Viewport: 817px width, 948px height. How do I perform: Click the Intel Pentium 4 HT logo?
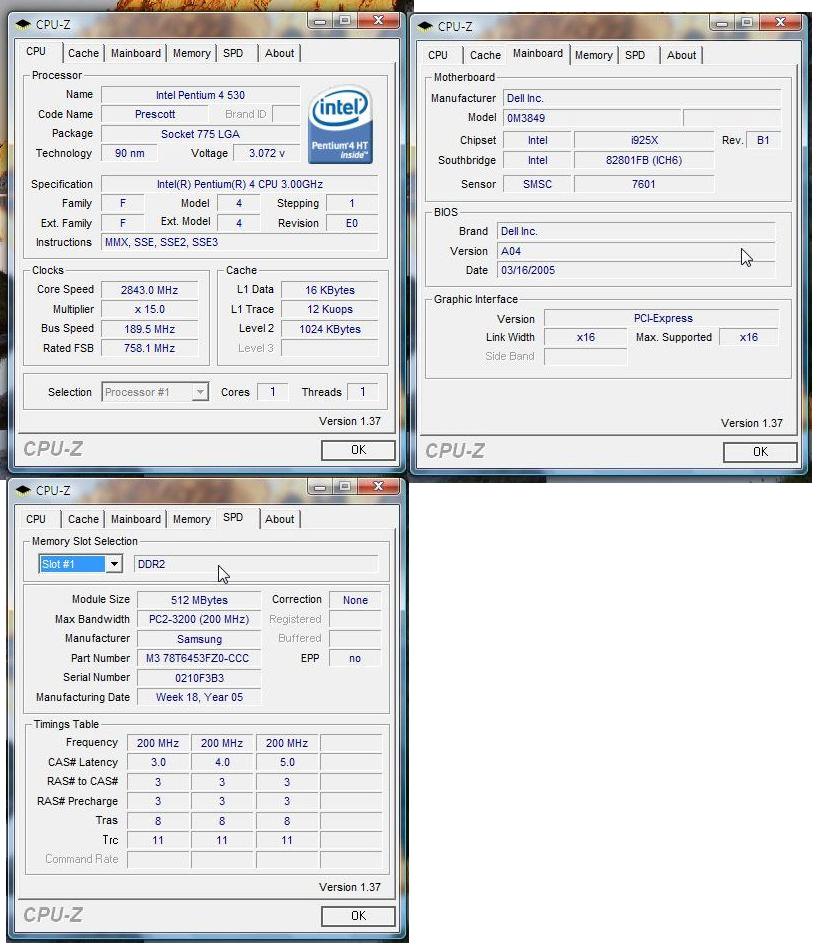pyautogui.click(x=340, y=125)
